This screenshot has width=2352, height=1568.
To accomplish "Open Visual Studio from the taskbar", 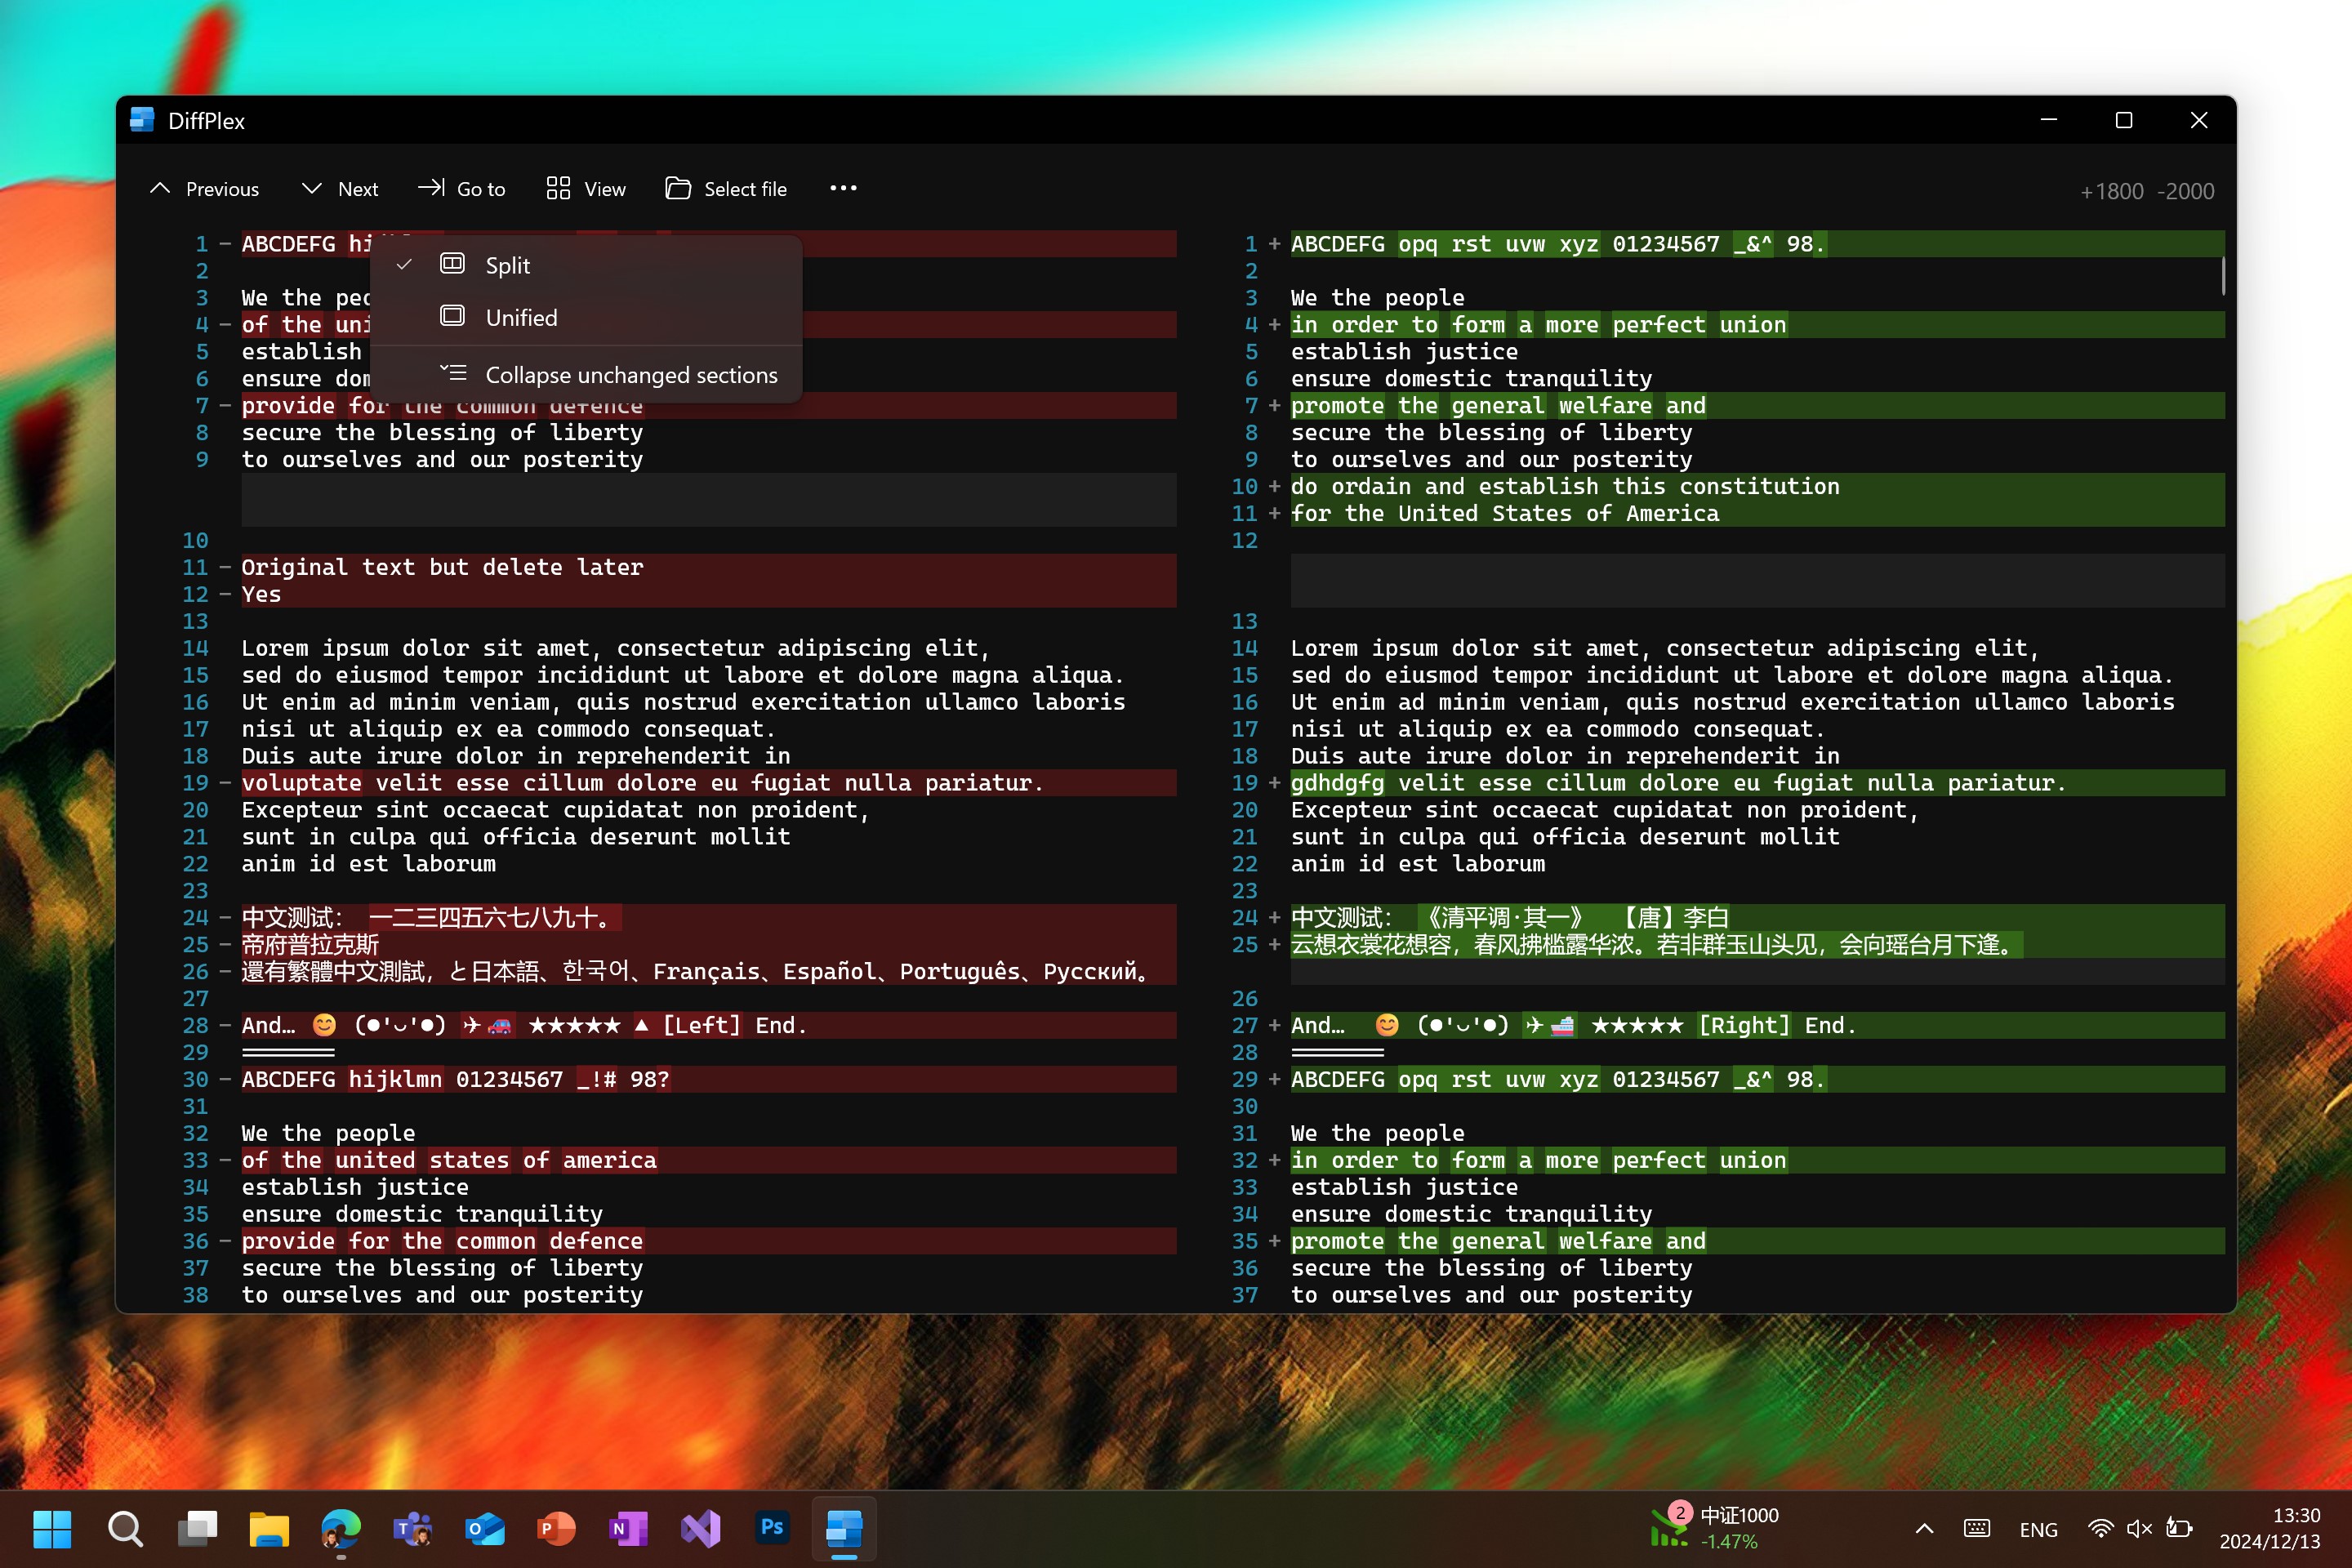I will (x=701, y=1529).
